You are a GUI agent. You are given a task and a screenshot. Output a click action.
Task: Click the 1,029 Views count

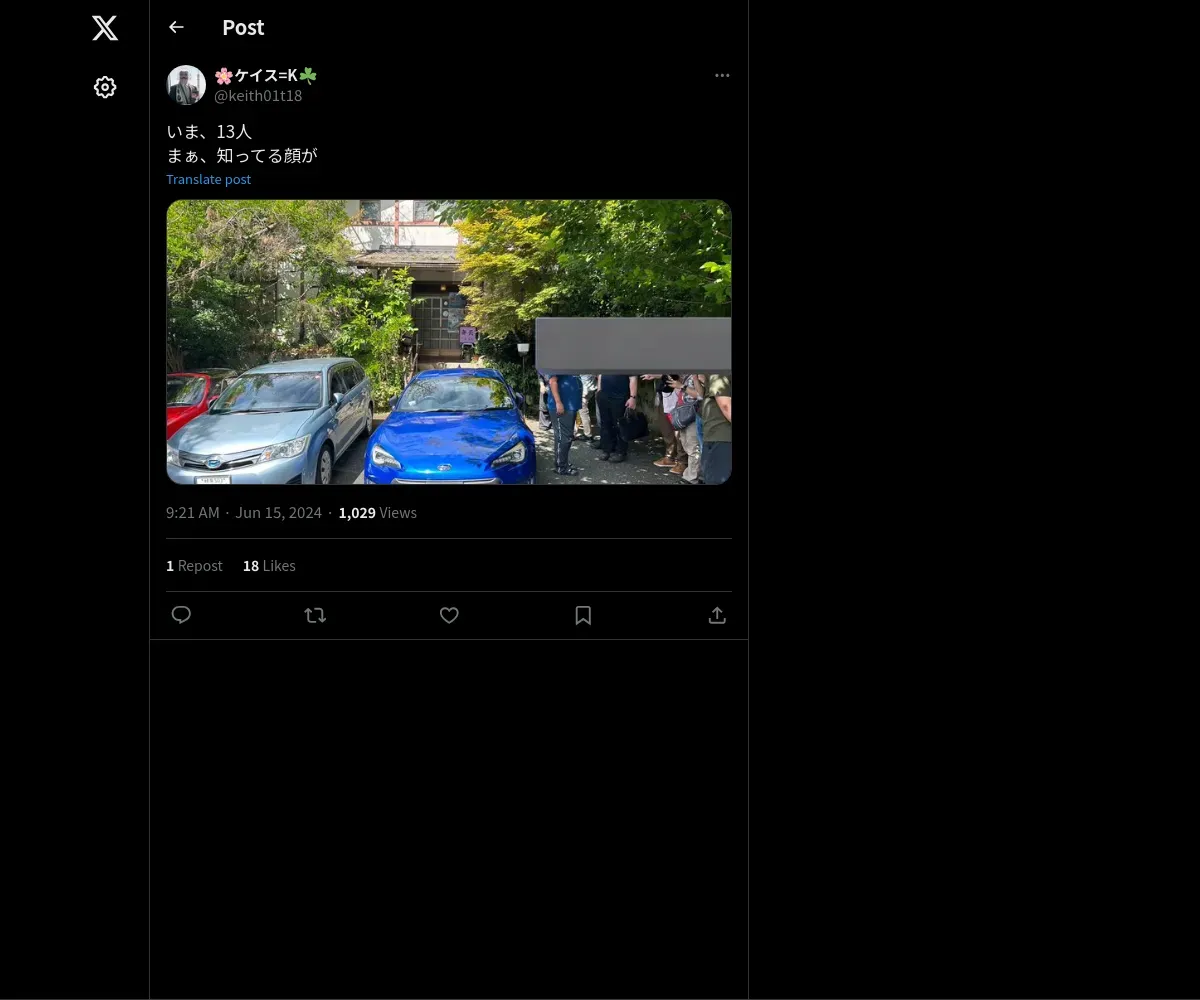click(x=377, y=512)
